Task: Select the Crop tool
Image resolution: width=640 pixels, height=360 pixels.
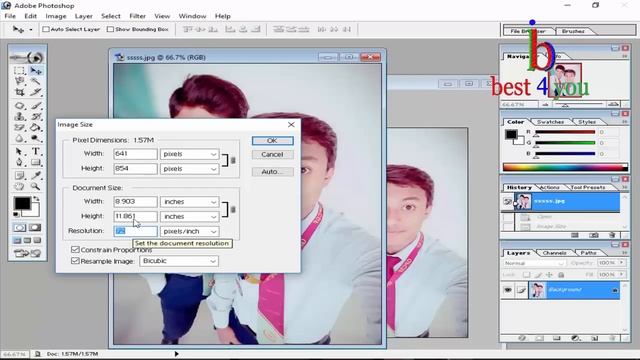Action: tap(19, 92)
